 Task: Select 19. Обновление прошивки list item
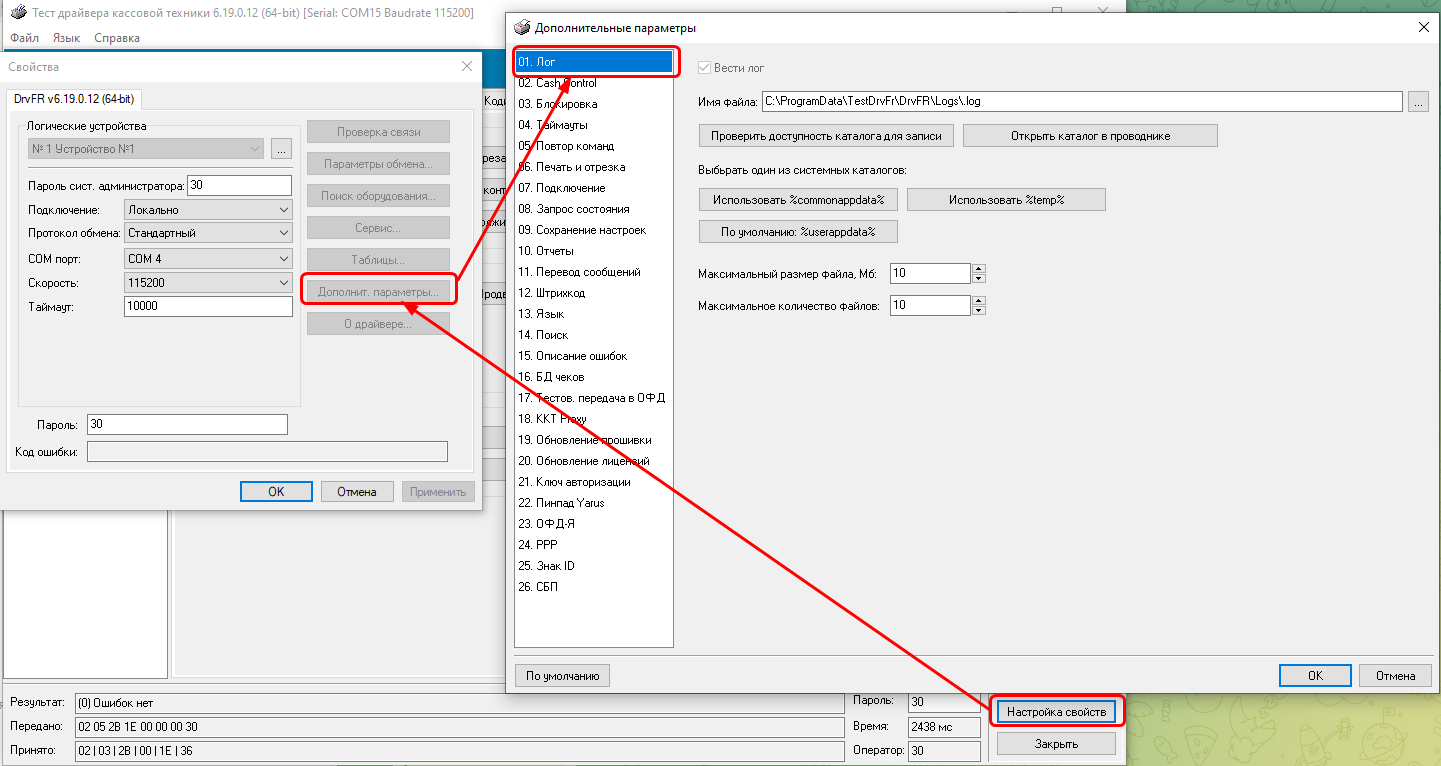[x=584, y=440]
